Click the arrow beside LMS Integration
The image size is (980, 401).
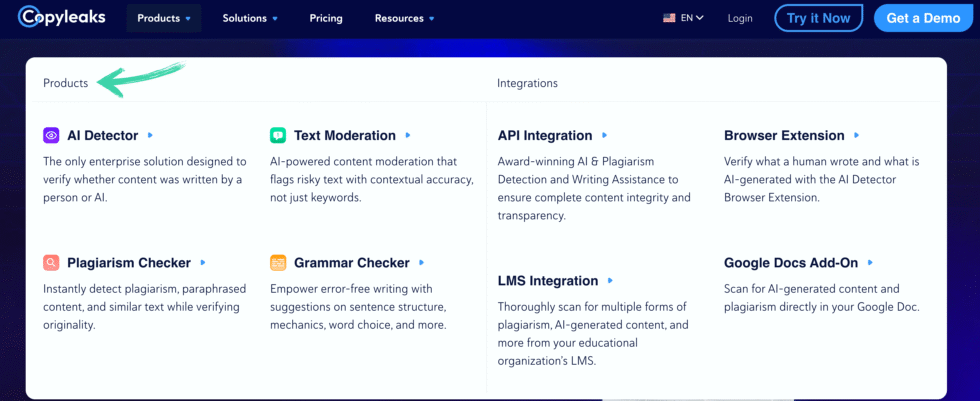pos(611,281)
